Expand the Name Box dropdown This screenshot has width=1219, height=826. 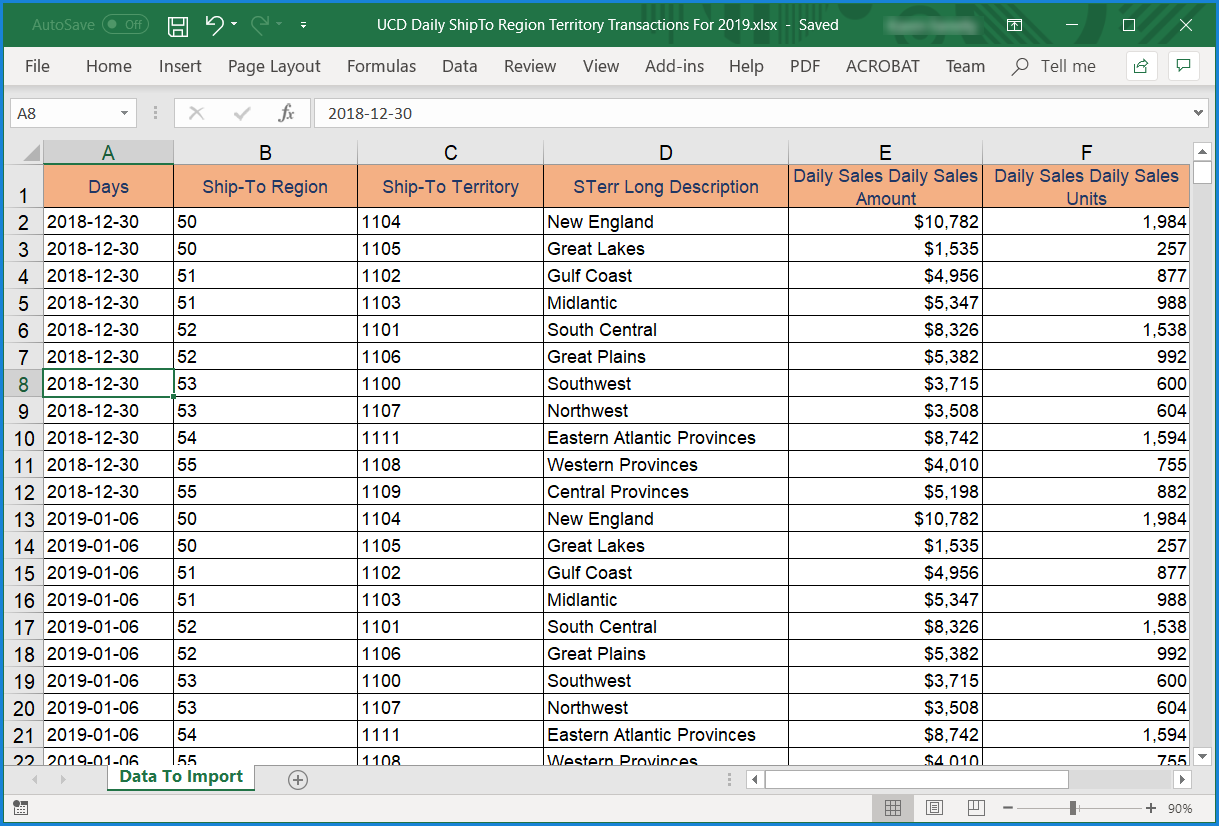coord(125,114)
